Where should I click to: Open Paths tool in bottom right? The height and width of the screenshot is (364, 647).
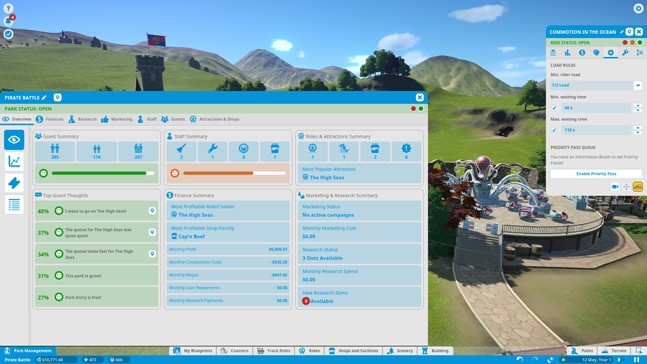click(582, 351)
